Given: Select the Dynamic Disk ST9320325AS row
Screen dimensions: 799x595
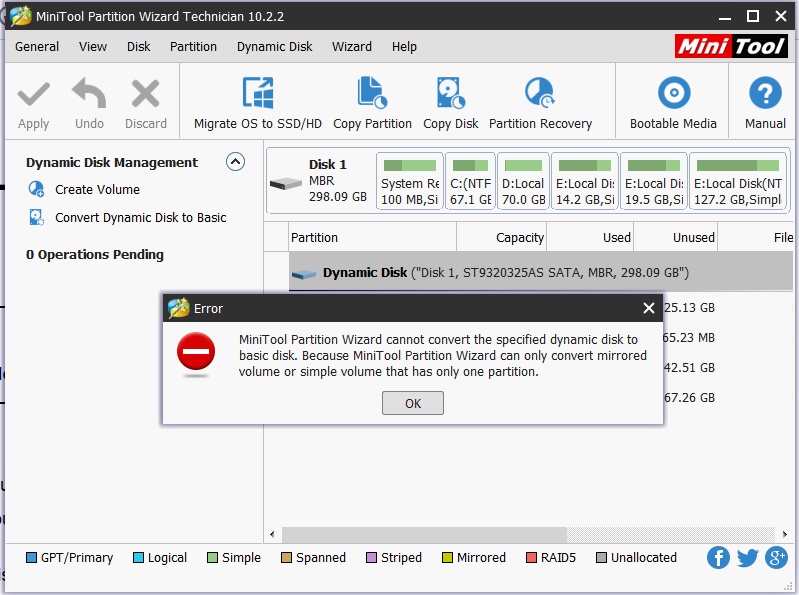Looking at the screenshot, I should pos(541,273).
